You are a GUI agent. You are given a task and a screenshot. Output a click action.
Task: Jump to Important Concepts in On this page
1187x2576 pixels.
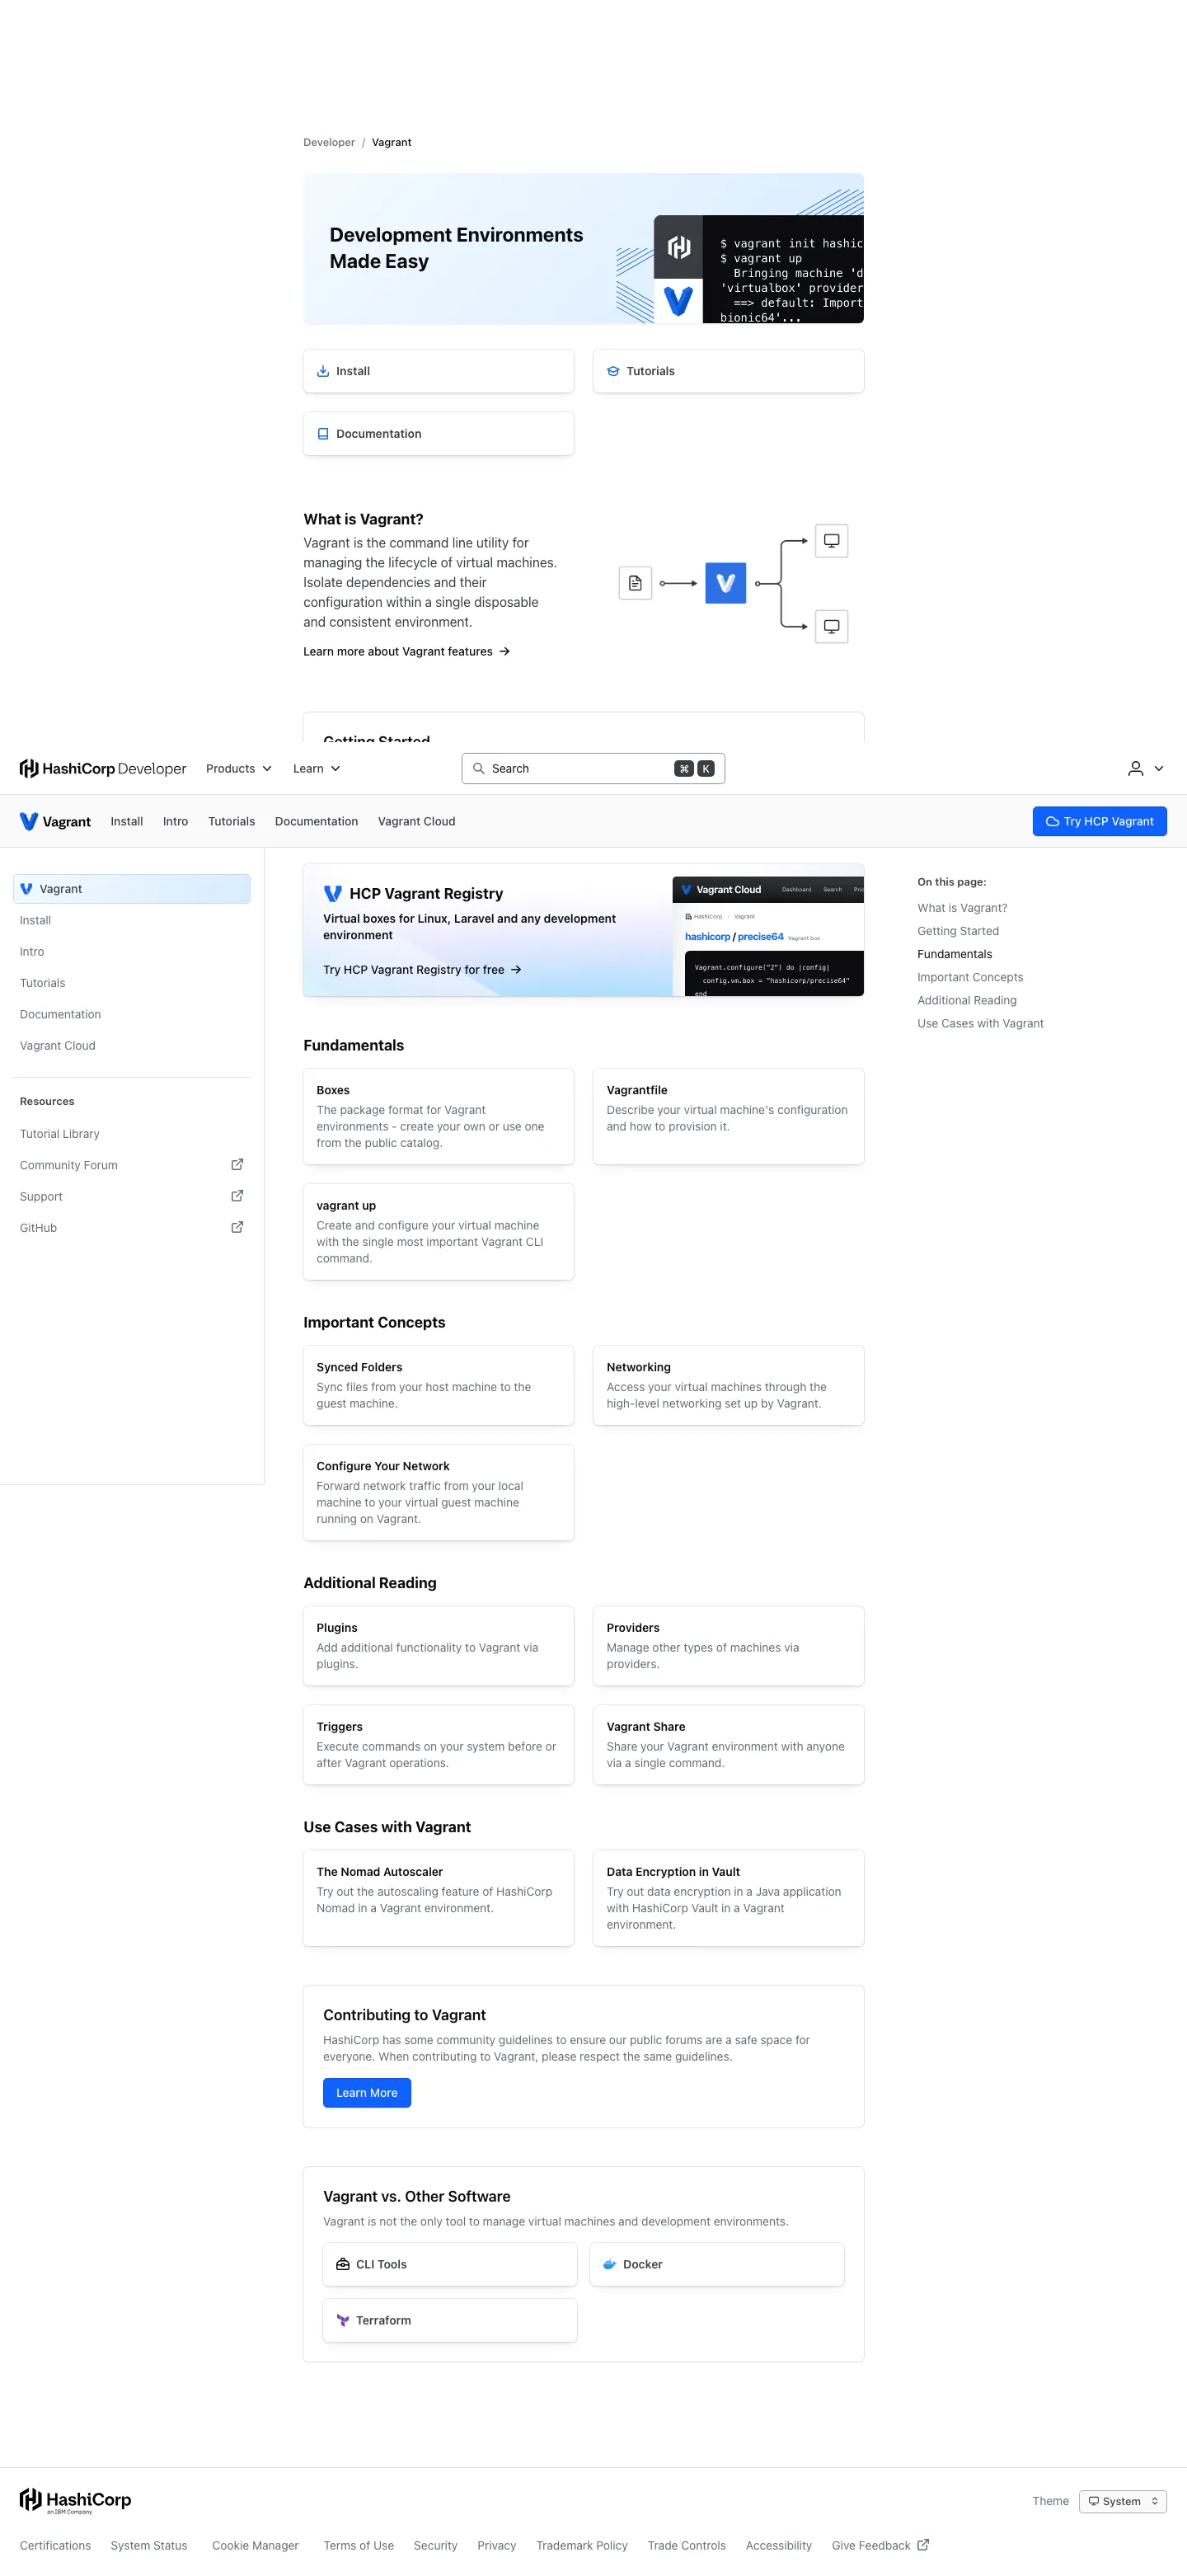point(970,977)
